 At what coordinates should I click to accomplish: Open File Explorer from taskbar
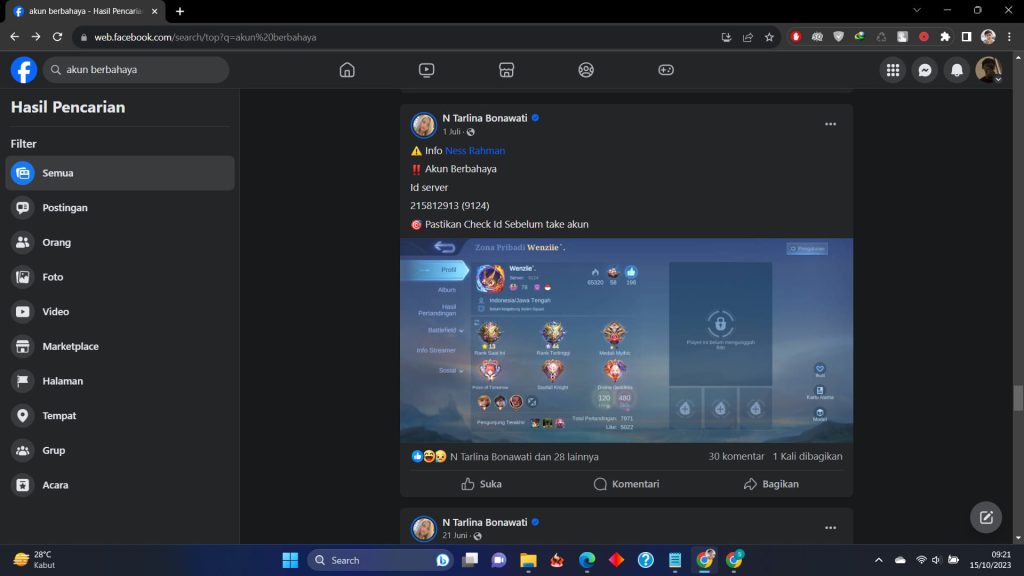point(528,560)
